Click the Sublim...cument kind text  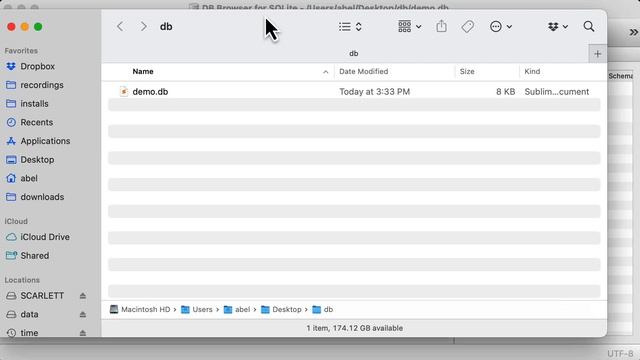click(x=556, y=91)
